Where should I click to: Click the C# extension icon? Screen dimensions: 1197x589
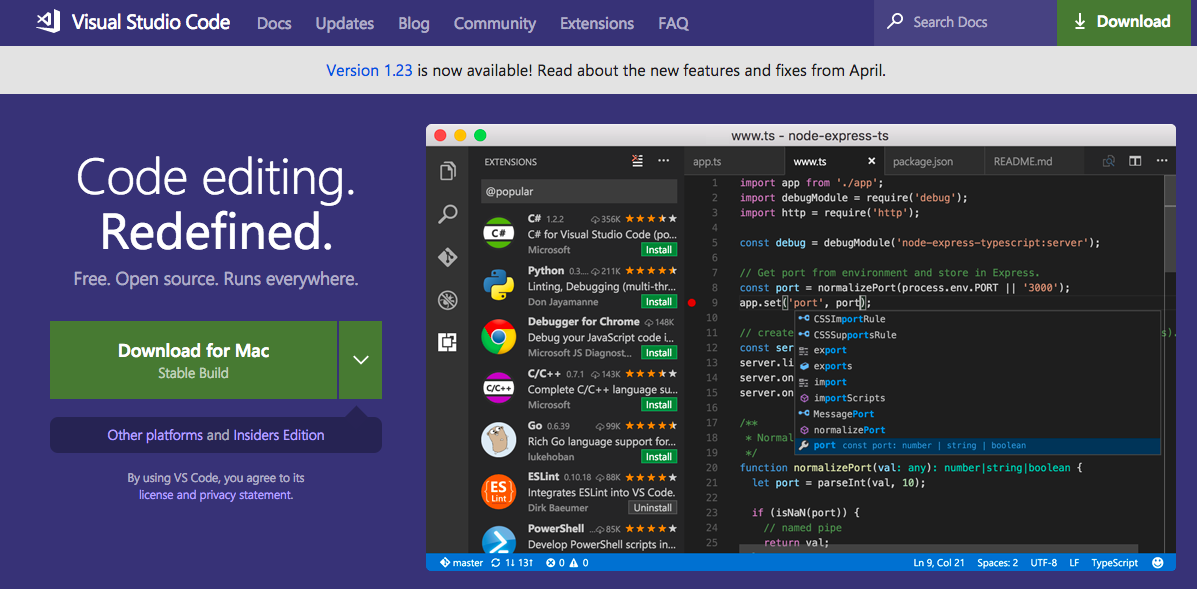coord(500,233)
